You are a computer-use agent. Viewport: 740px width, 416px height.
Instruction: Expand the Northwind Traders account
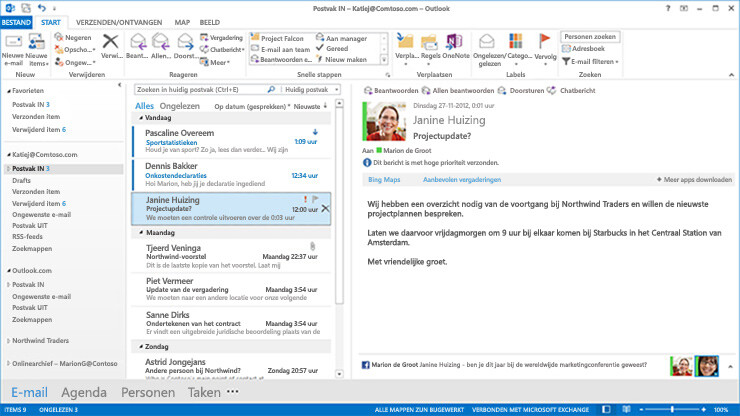pos(8,340)
